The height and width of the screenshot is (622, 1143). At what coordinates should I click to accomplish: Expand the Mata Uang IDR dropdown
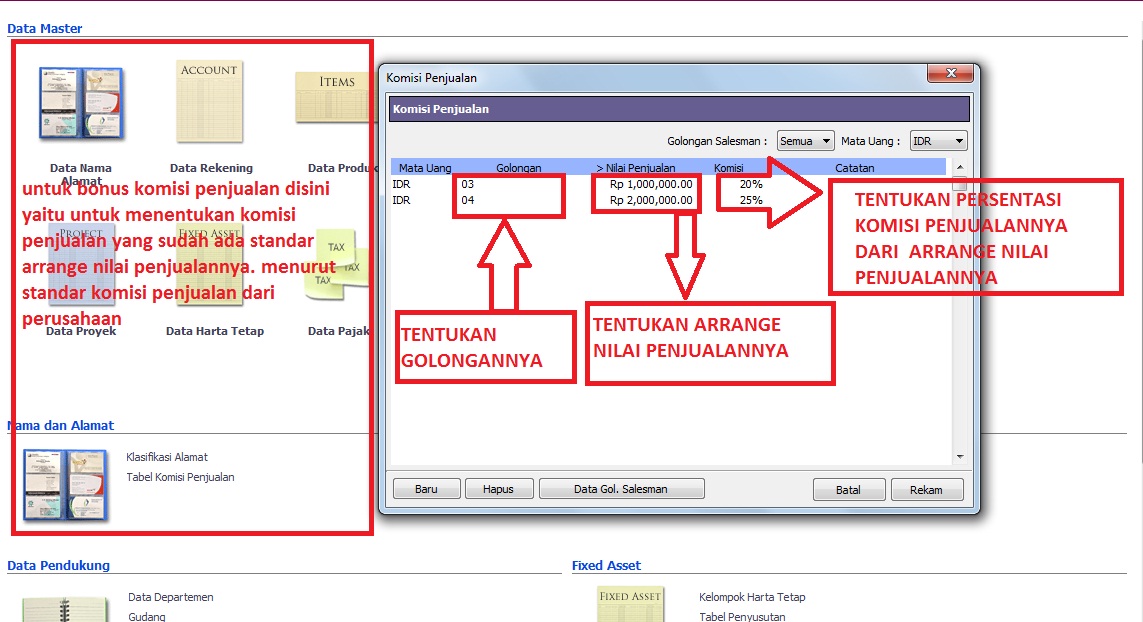(938, 141)
